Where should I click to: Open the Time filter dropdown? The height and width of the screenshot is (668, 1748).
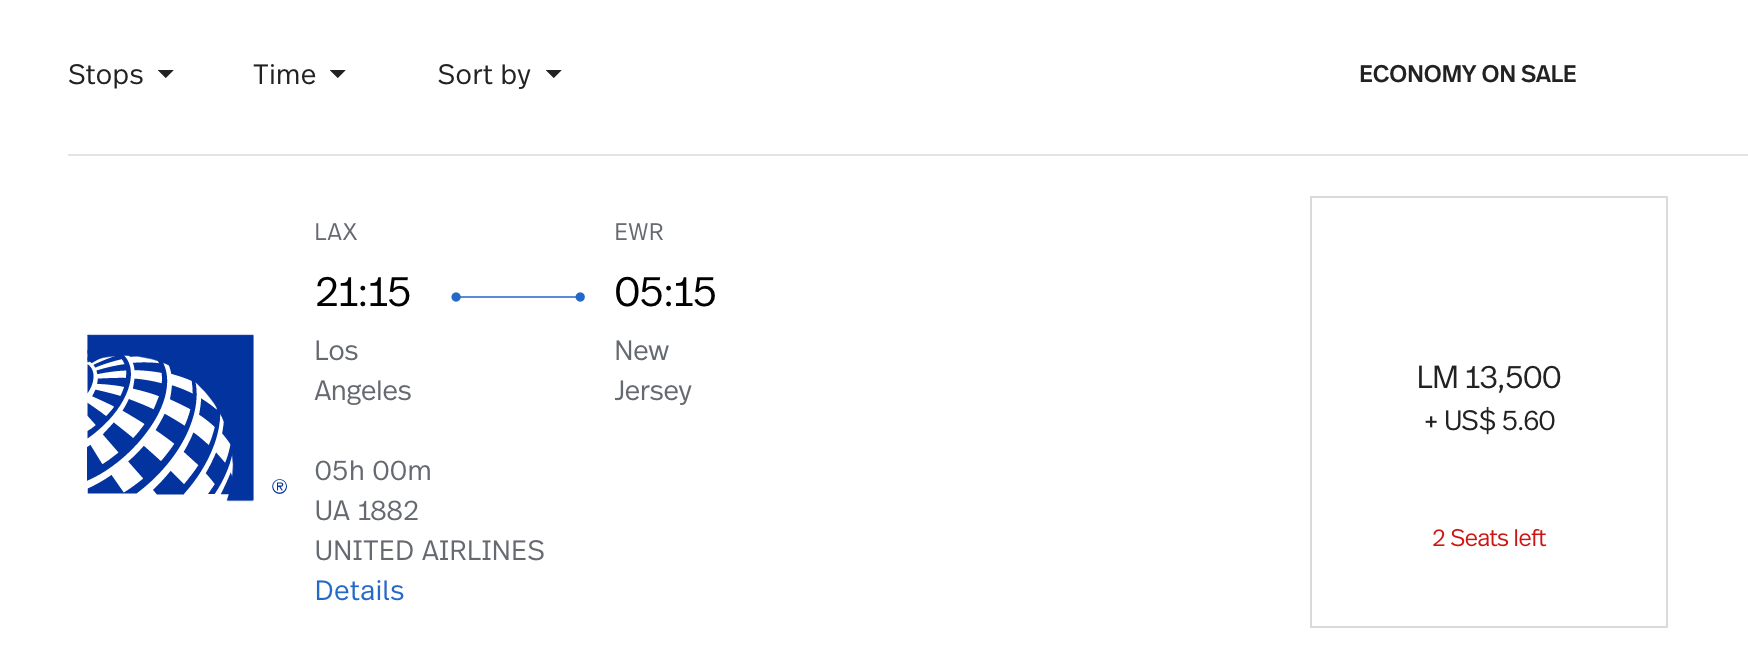[299, 75]
